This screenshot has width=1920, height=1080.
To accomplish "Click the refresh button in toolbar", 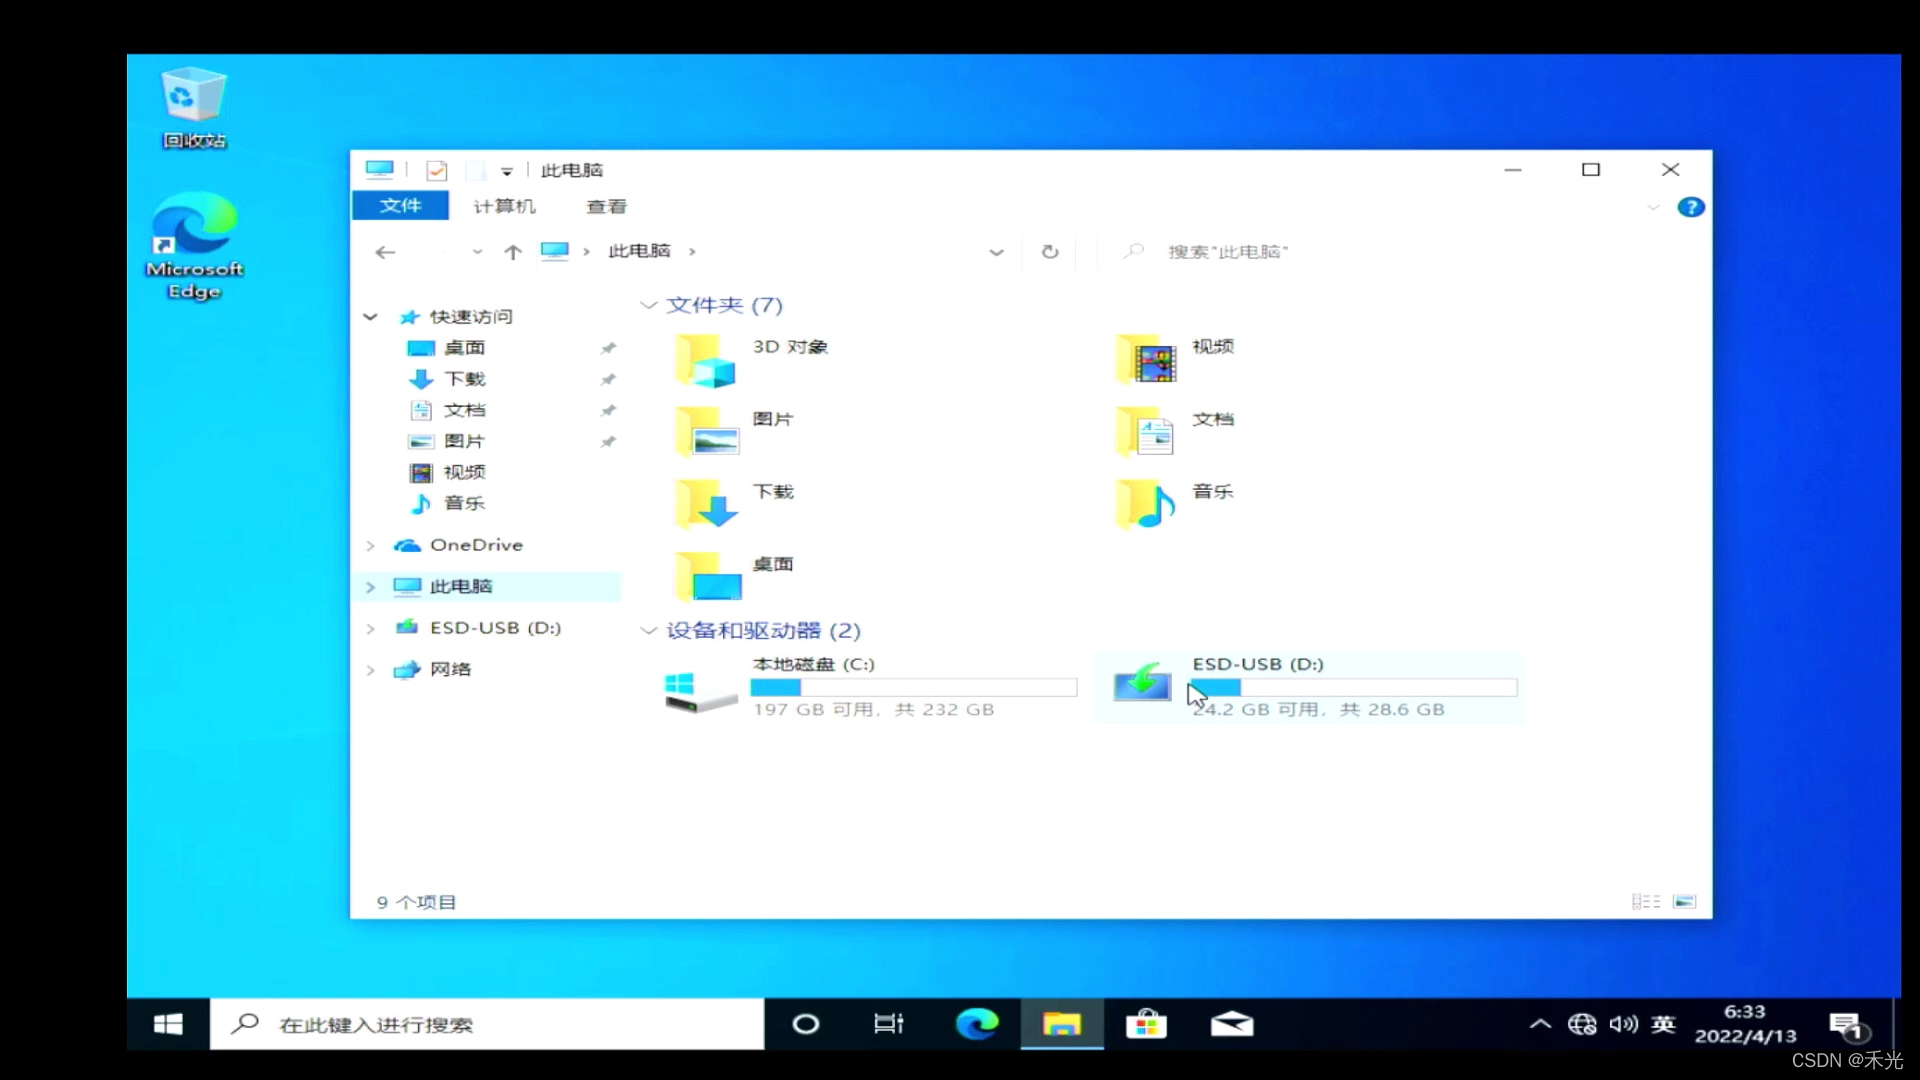I will pyautogui.click(x=1050, y=252).
